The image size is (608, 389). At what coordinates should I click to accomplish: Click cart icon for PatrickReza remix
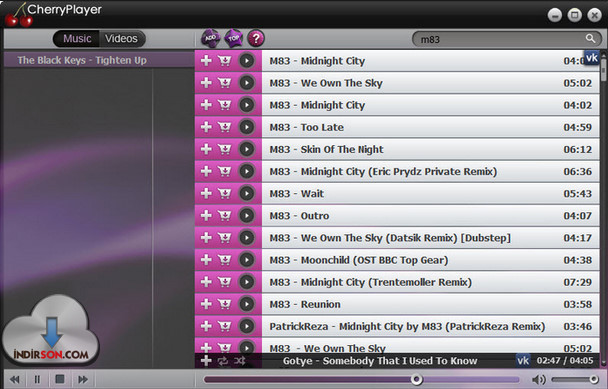pos(225,326)
